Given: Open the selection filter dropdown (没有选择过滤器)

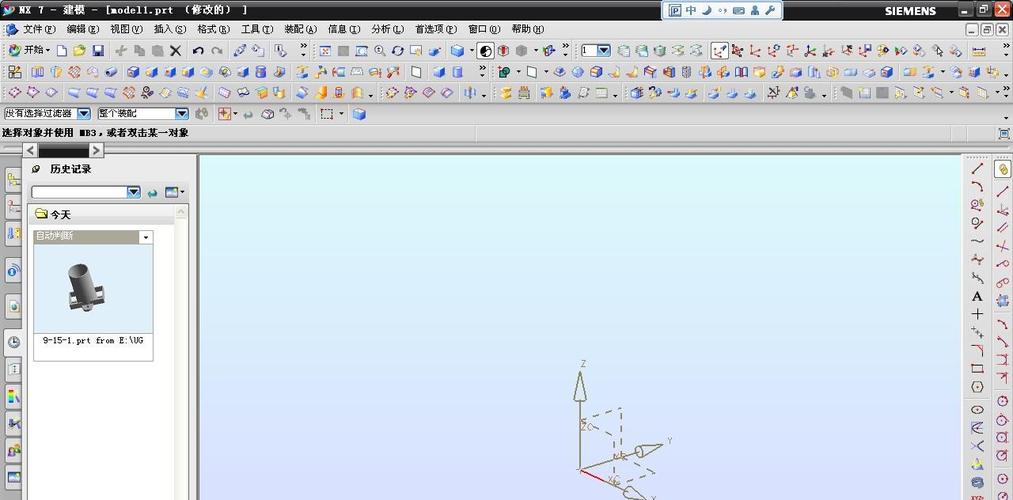Looking at the screenshot, I should coord(84,114).
